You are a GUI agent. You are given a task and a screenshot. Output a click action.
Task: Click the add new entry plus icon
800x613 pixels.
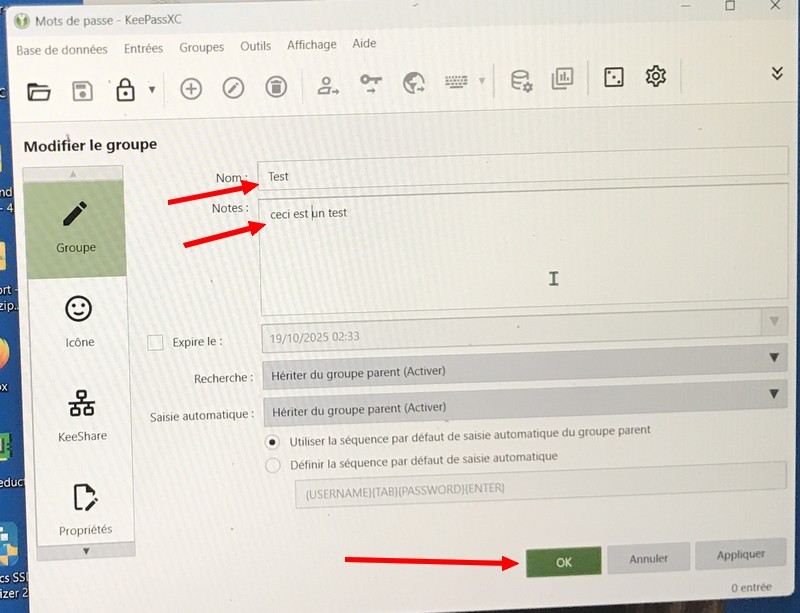[x=190, y=88]
